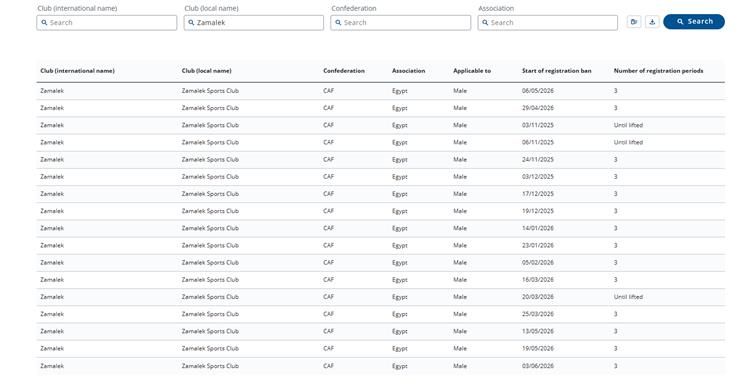The image size is (750, 384).
Task: Click the Start of registration ban column header
Action: [x=557, y=71]
